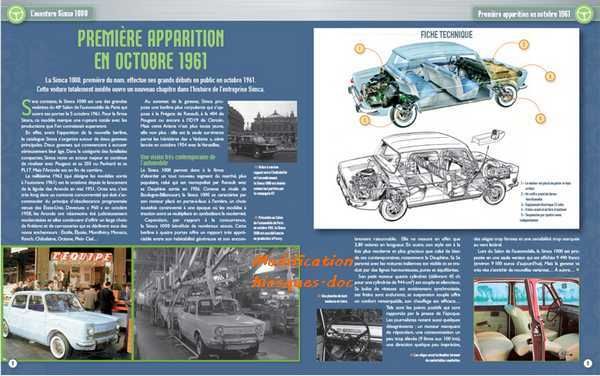The width and height of the screenshot is (600, 376).
Task: Click the callout circle above the rear engine
Action: coord(360,49)
